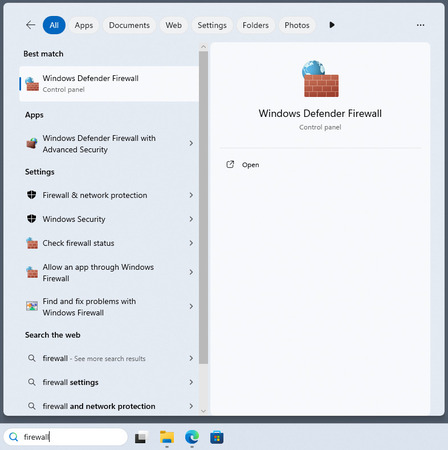Click the brick wall icon in Best match
Image resolution: width=448 pixels, height=450 pixels.
32,84
